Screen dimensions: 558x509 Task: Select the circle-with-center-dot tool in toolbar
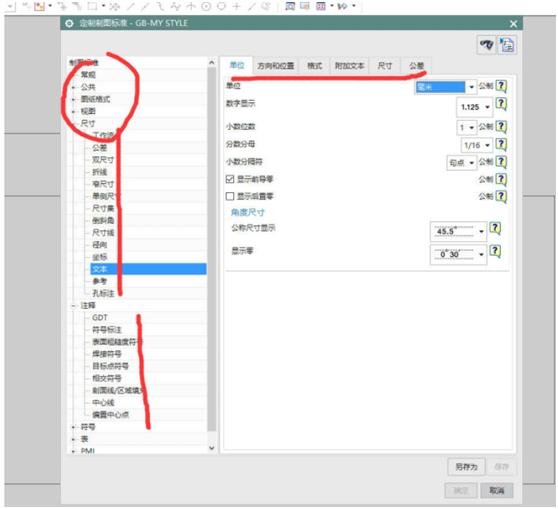(x=206, y=6)
